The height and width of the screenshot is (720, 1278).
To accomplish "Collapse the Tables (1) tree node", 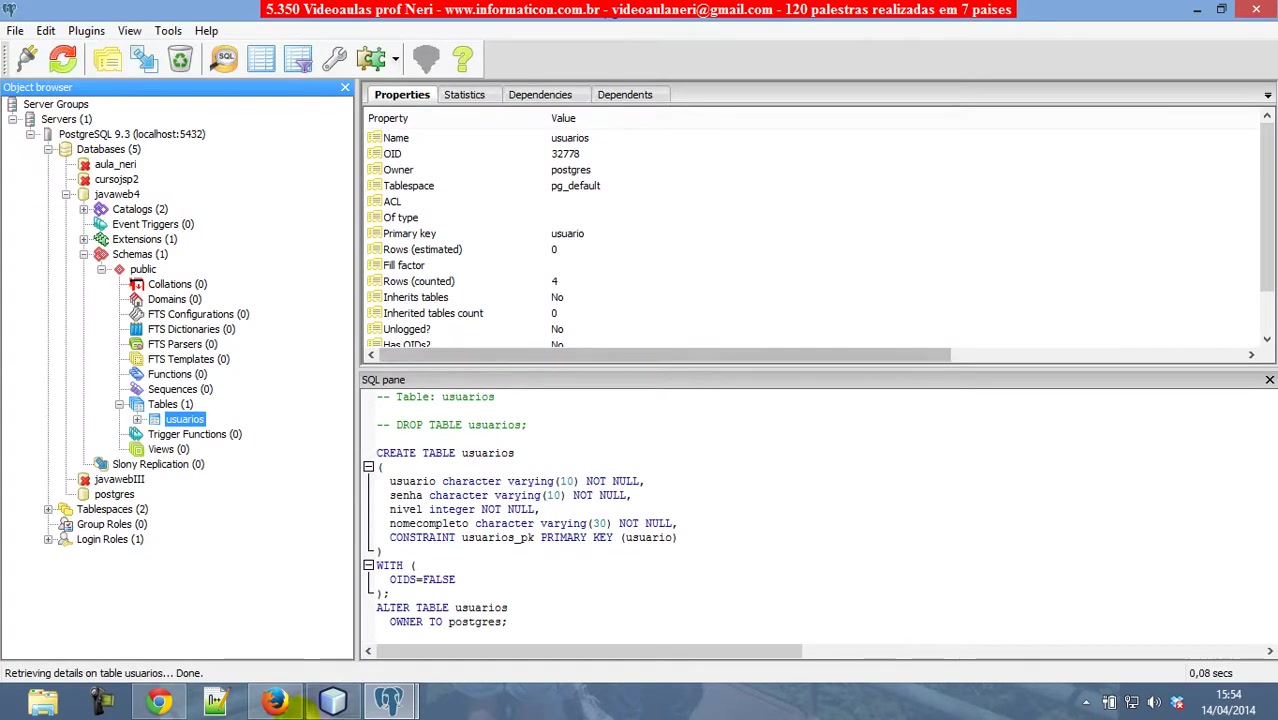I will tap(119, 404).
